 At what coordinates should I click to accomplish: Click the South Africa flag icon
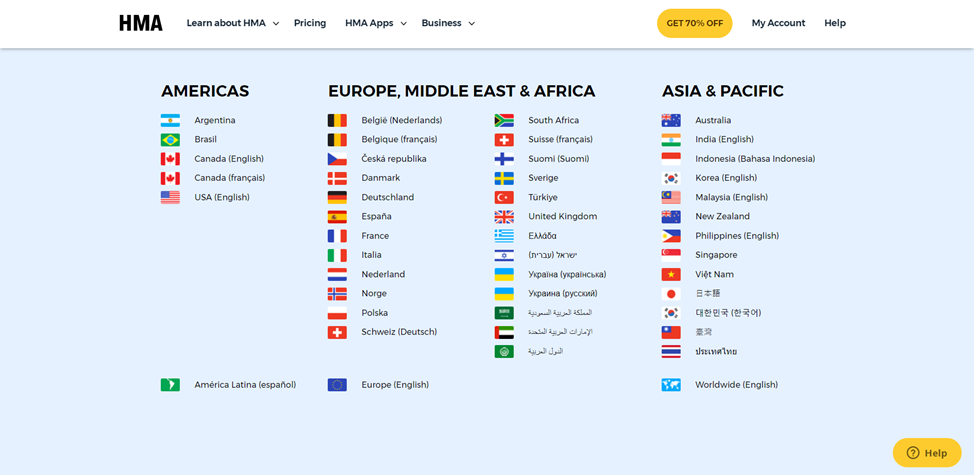pyautogui.click(x=504, y=120)
